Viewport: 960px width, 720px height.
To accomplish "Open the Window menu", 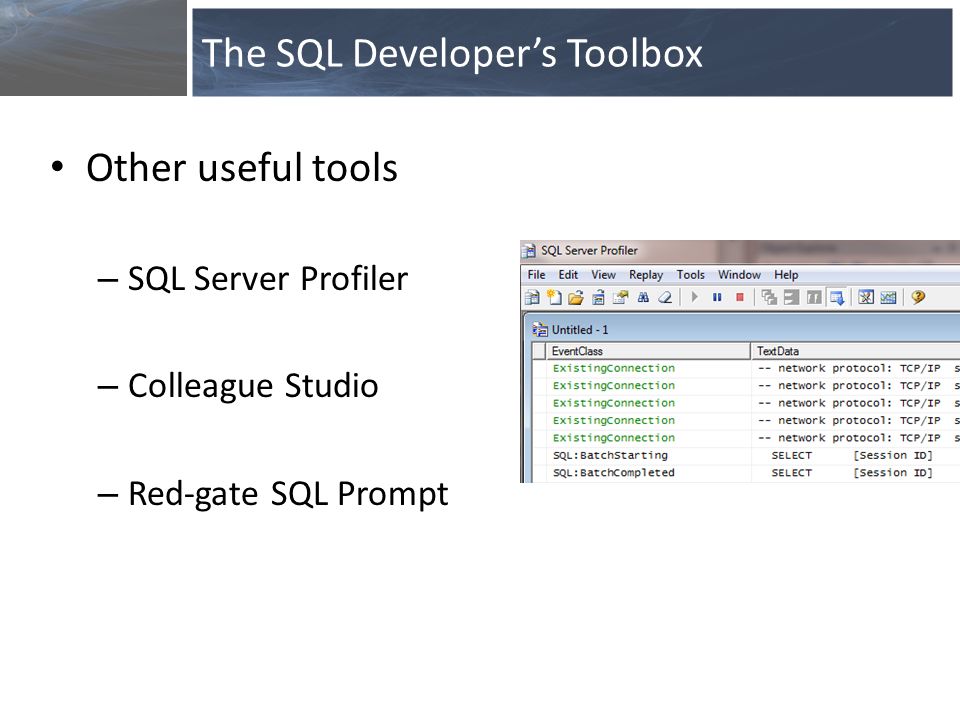I will [739, 275].
